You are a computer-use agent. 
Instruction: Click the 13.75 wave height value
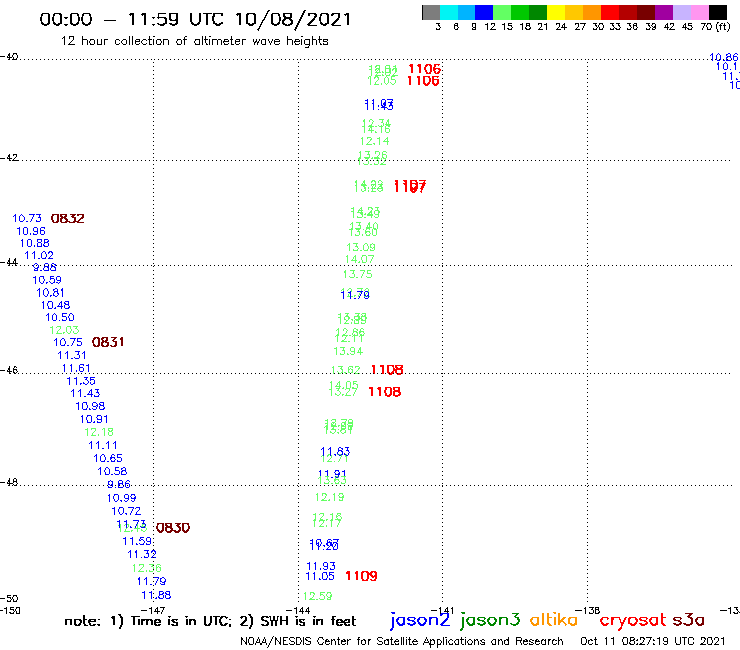358,274
